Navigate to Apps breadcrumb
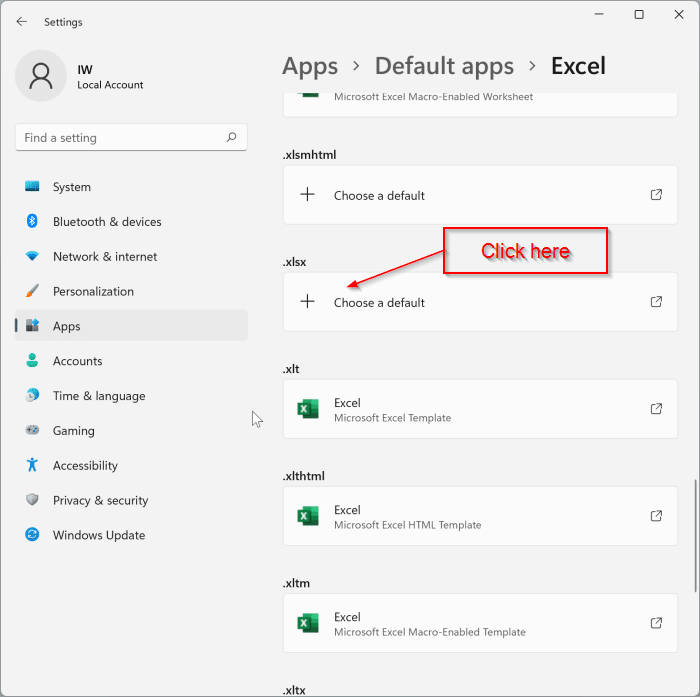Screen dimensions: 700x697 310,67
